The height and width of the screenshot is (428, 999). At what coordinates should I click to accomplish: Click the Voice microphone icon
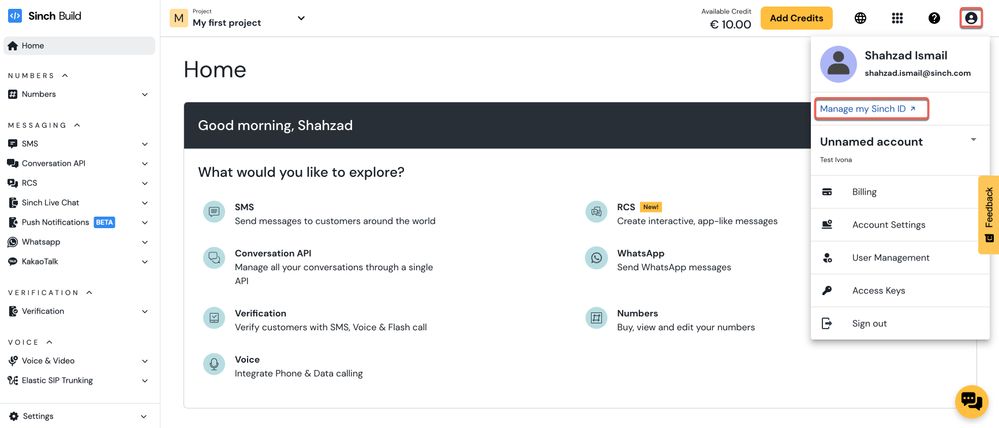tap(214, 364)
